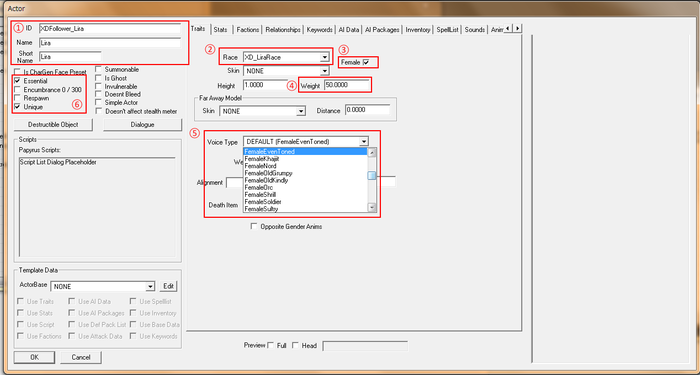This screenshot has width=700, height=375.
Task: Switch to the SpellList tab
Action: (x=448, y=29)
